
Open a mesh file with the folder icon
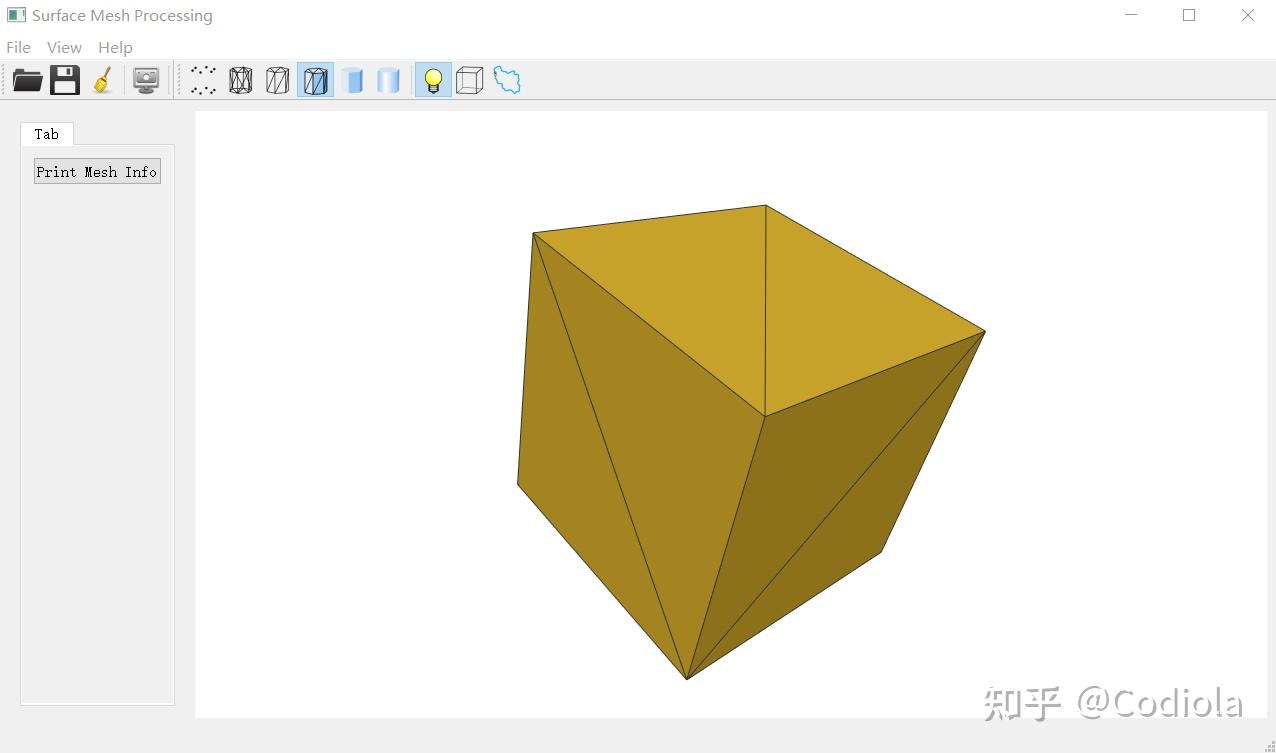coord(27,80)
